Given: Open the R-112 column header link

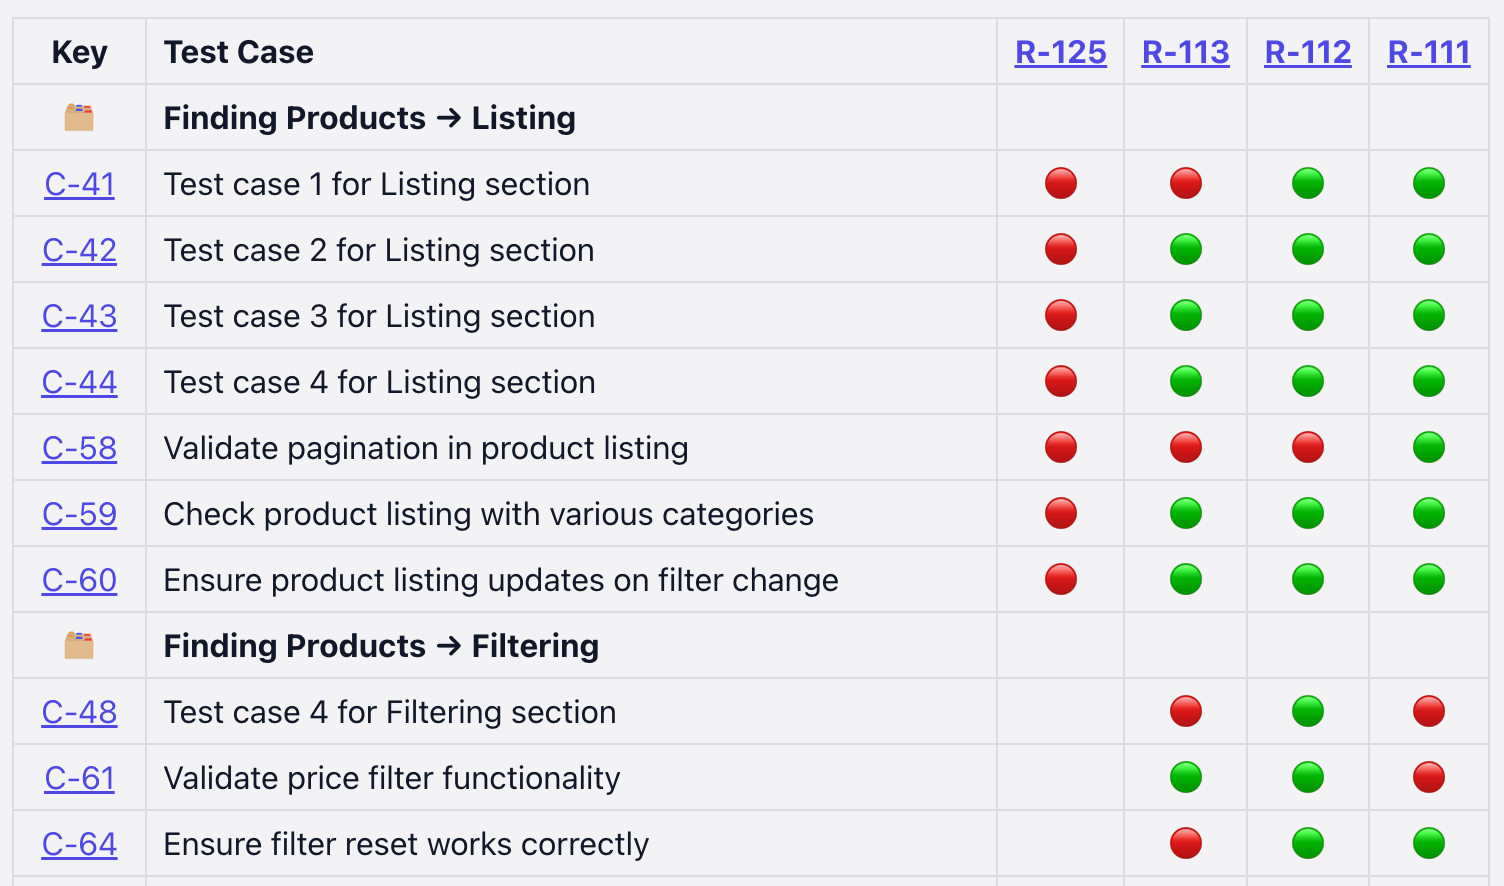Looking at the screenshot, I should pyautogui.click(x=1308, y=52).
